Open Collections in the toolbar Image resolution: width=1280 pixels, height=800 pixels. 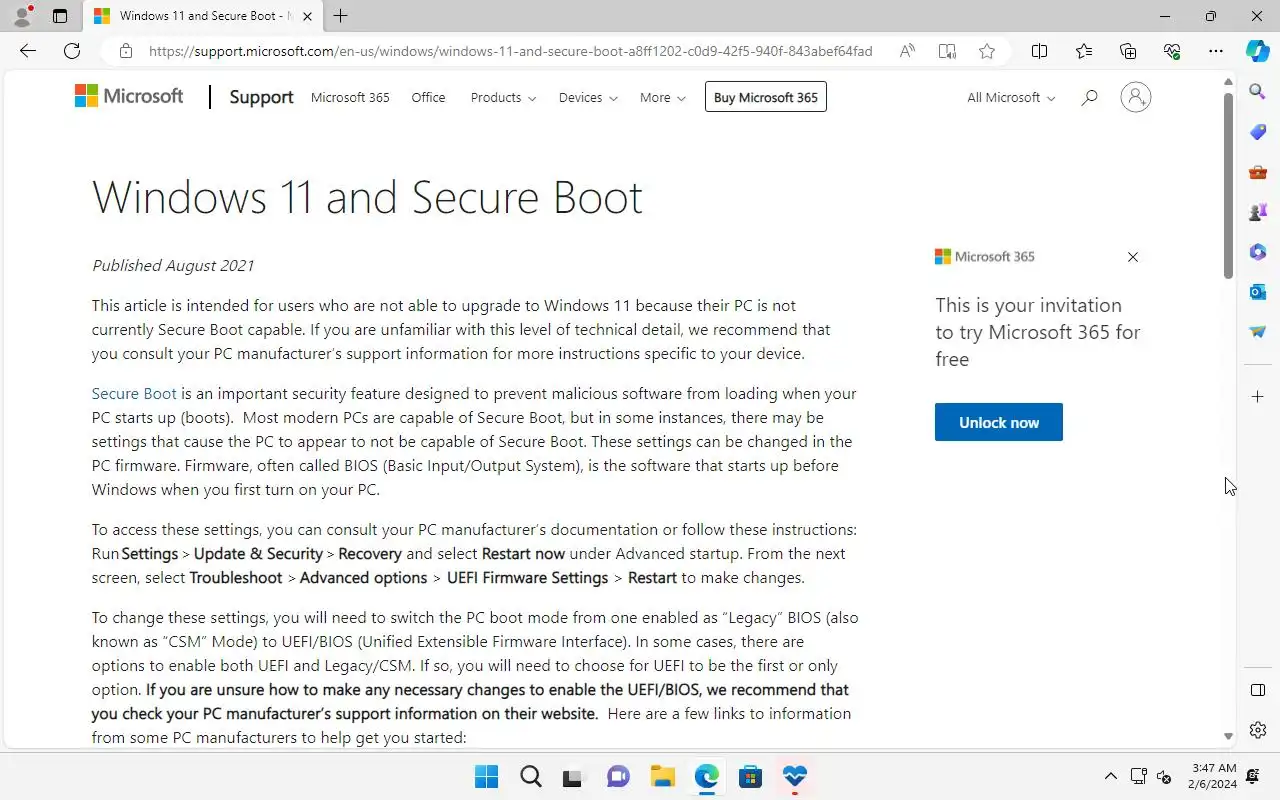1128,51
